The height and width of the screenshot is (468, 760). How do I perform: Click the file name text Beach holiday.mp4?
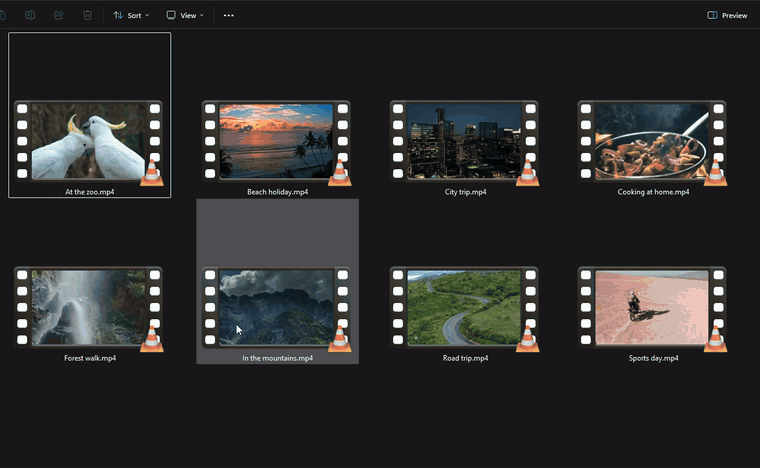coord(277,192)
